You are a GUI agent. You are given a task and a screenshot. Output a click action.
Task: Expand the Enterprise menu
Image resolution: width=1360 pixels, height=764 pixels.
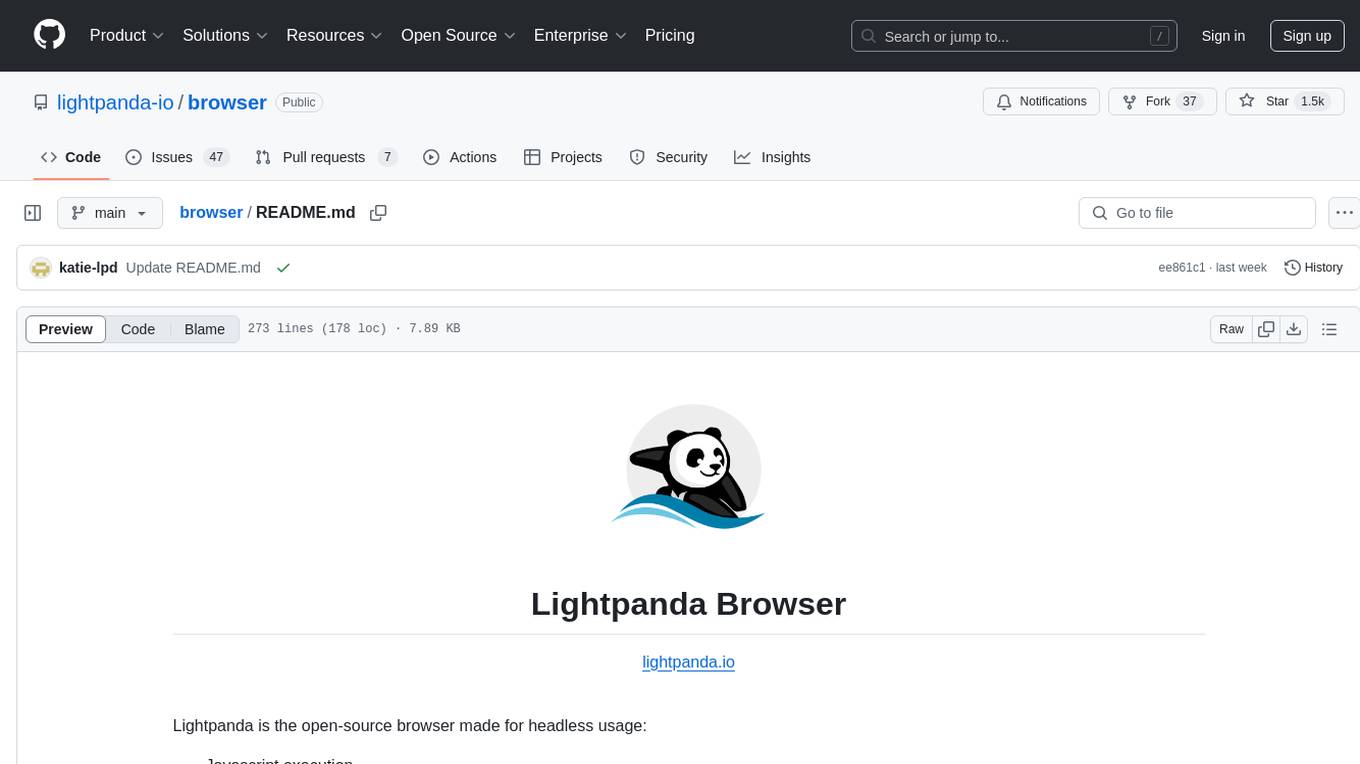580,35
